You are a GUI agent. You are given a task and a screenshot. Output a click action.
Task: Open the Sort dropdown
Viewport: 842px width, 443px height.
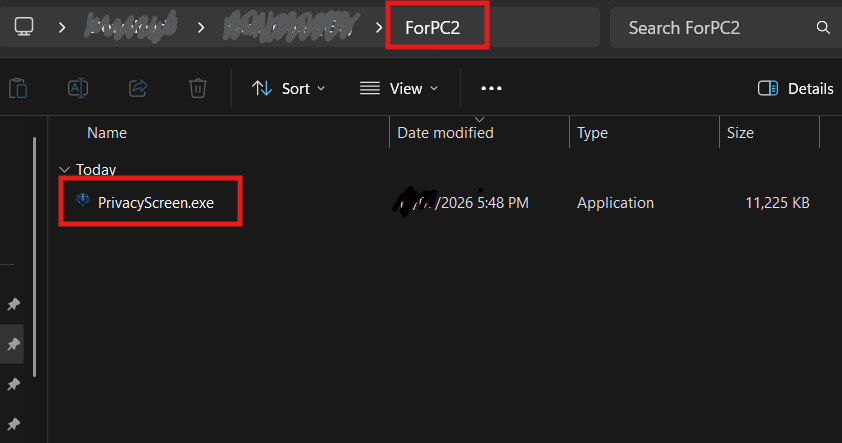click(x=288, y=89)
